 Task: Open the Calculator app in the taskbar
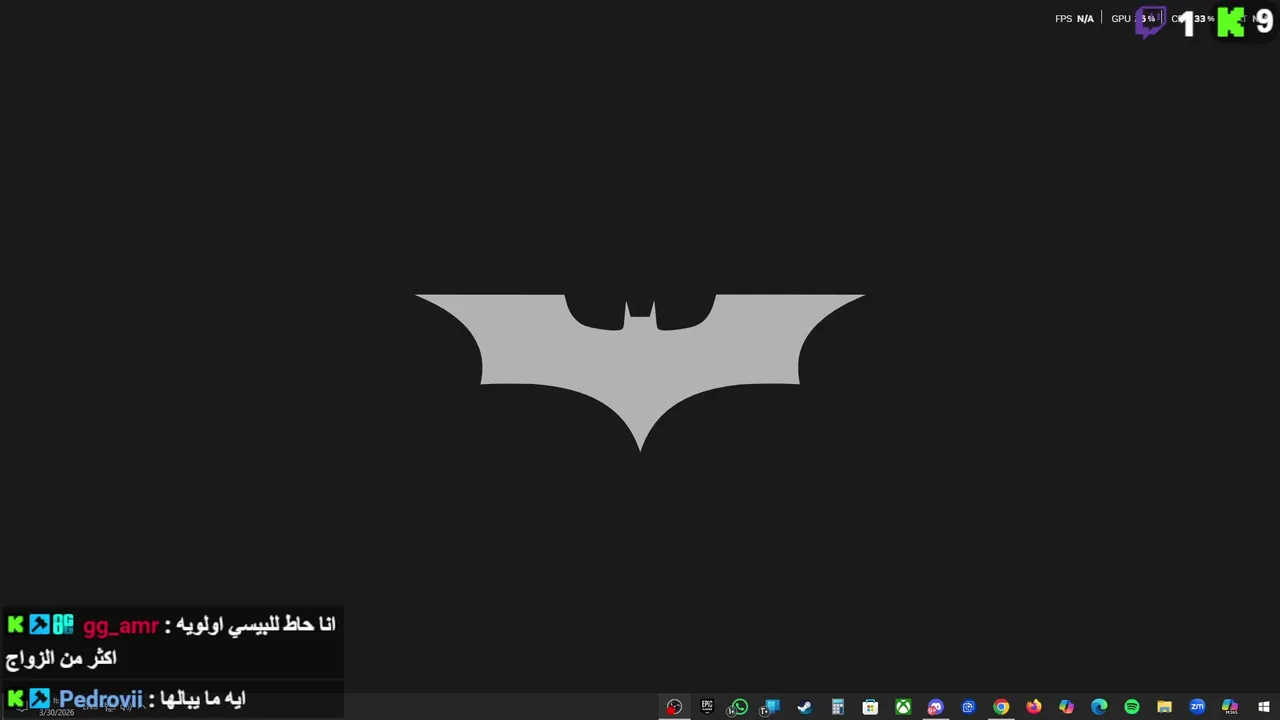[x=837, y=707]
